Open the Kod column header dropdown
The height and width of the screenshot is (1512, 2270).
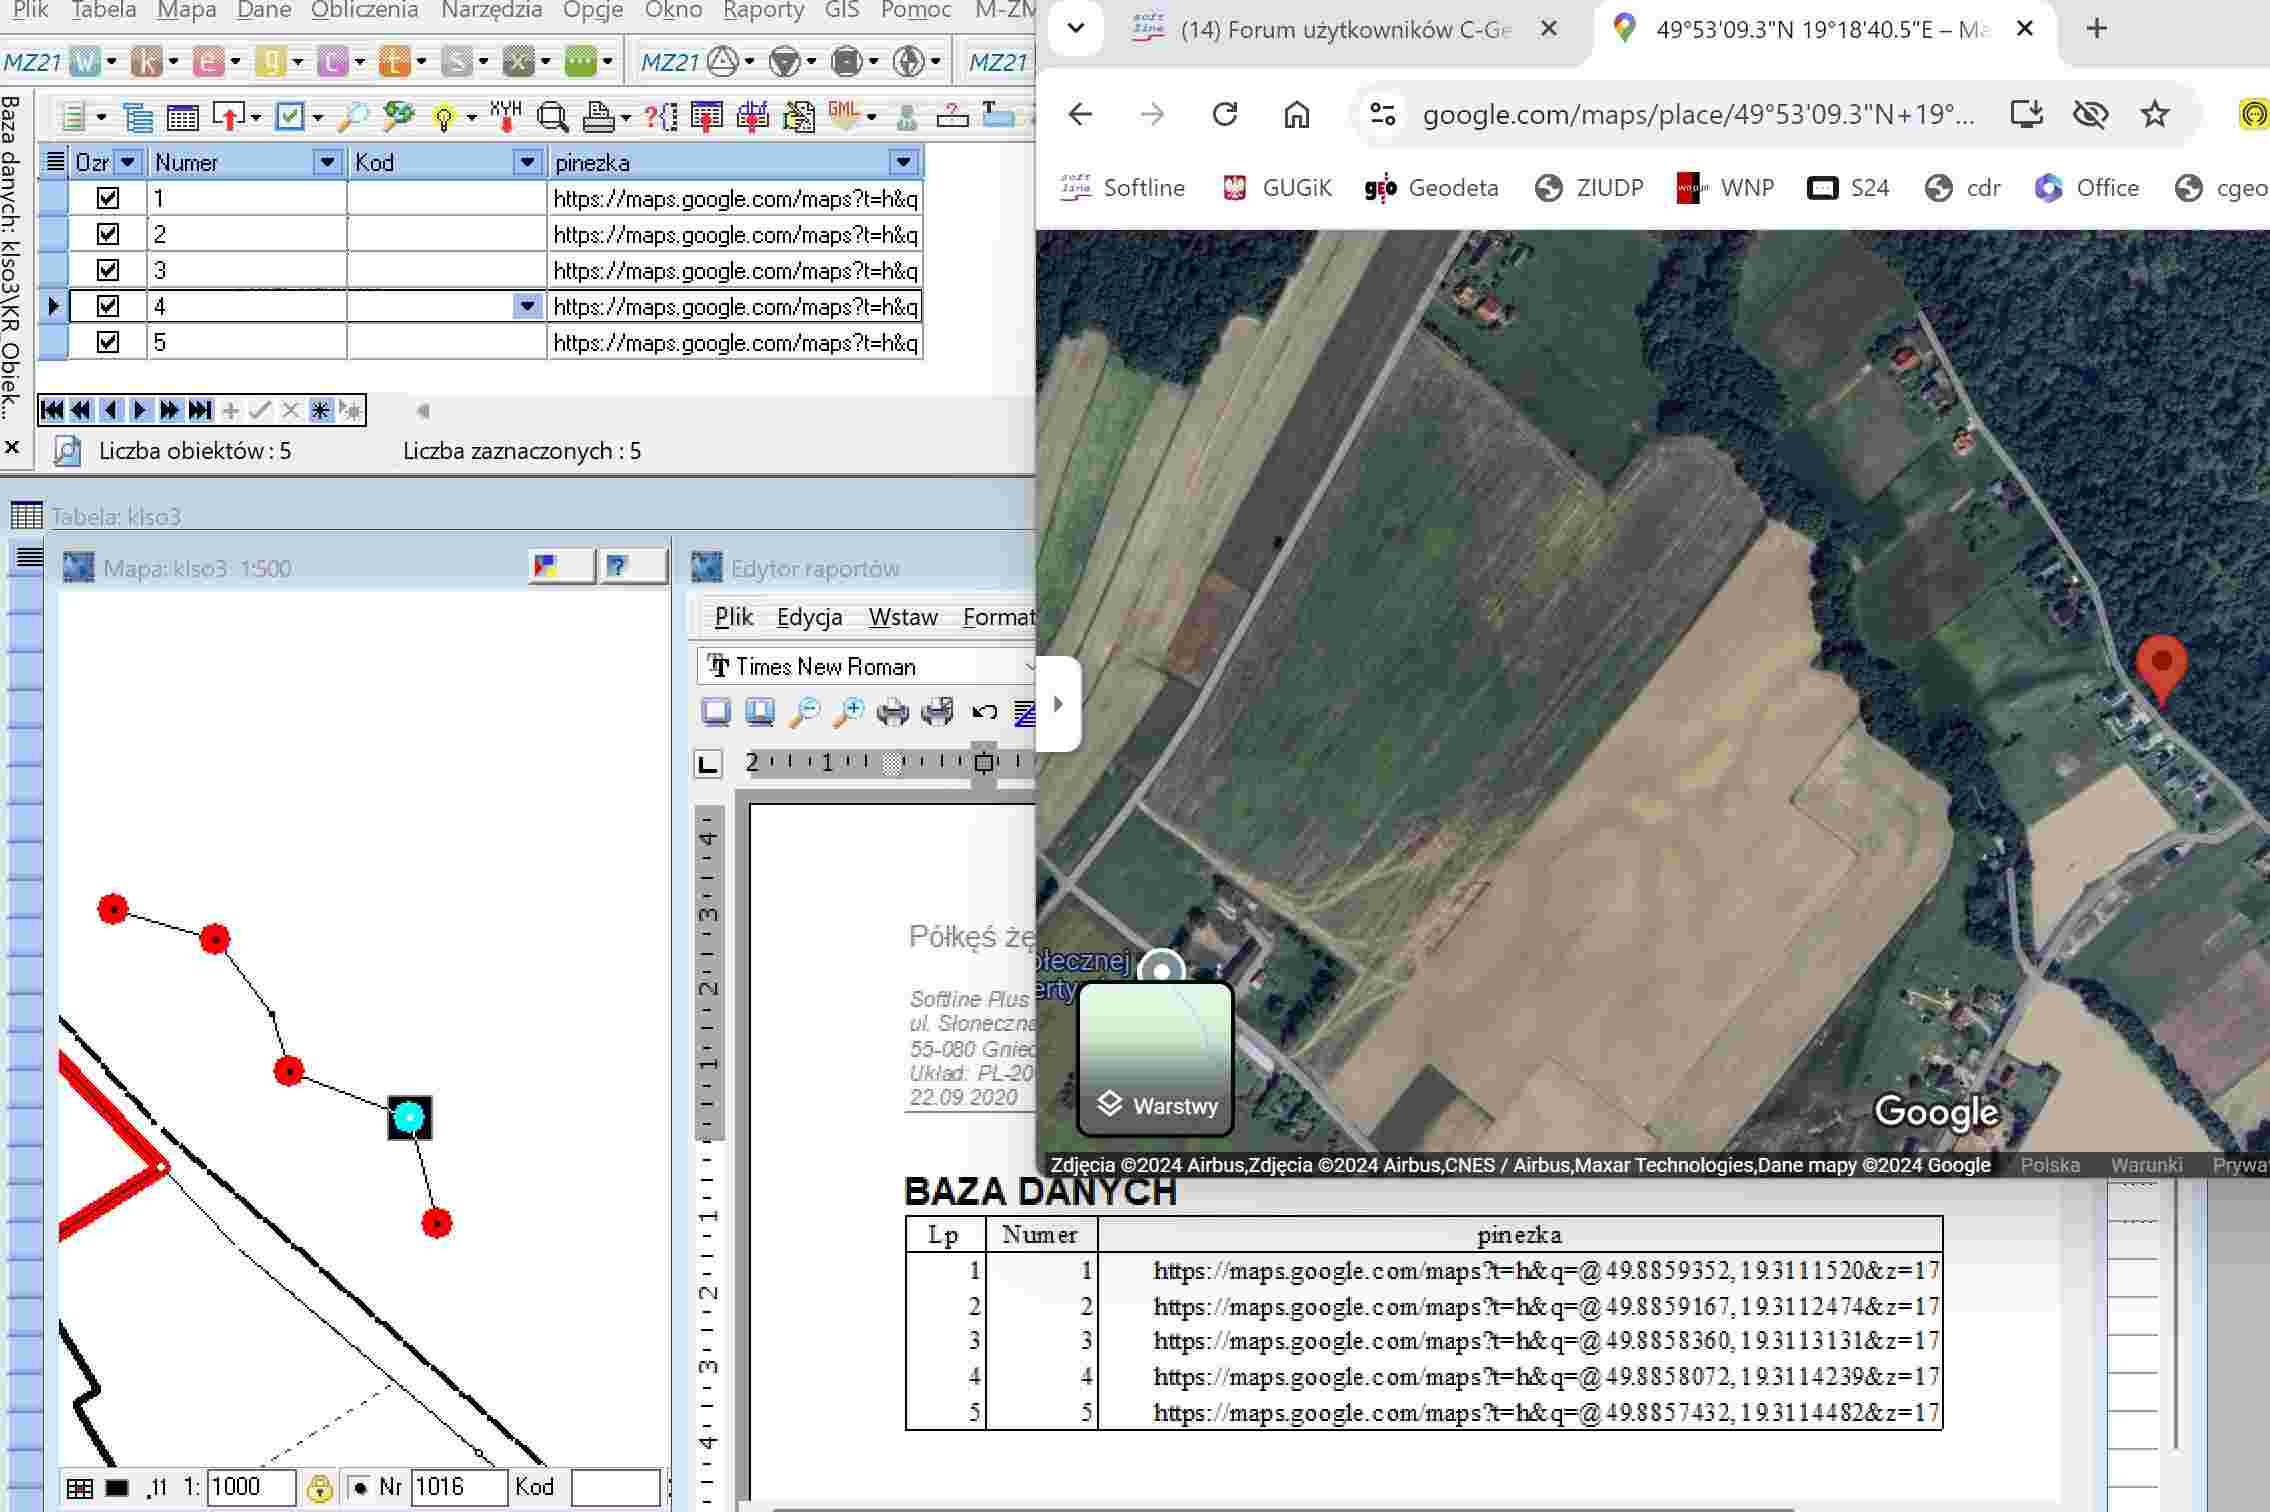point(527,162)
